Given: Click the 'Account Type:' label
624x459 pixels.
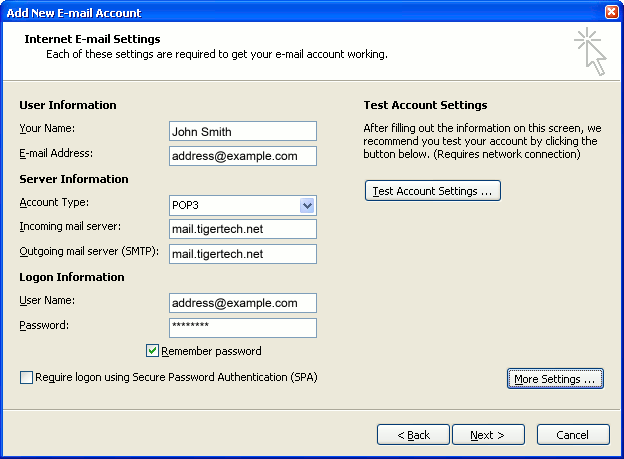Looking at the screenshot, I should pos(53,203).
